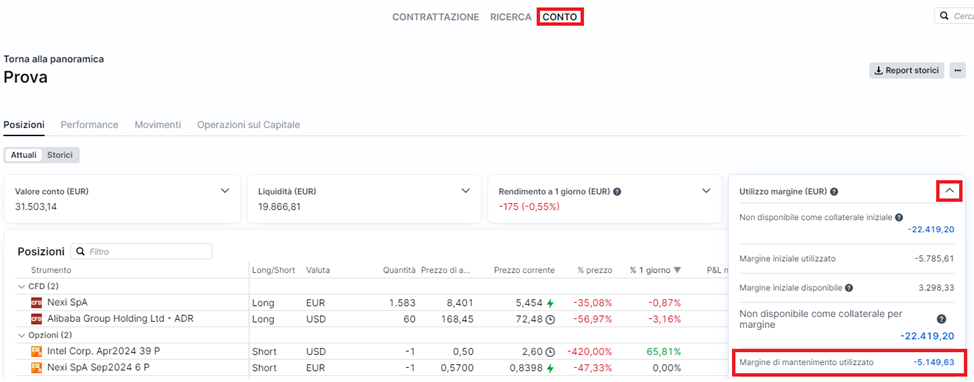Click the option icon beside Intel Corp. Apr2024
Image resolution: width=974 pixels, height=382 pixels.
36,351
